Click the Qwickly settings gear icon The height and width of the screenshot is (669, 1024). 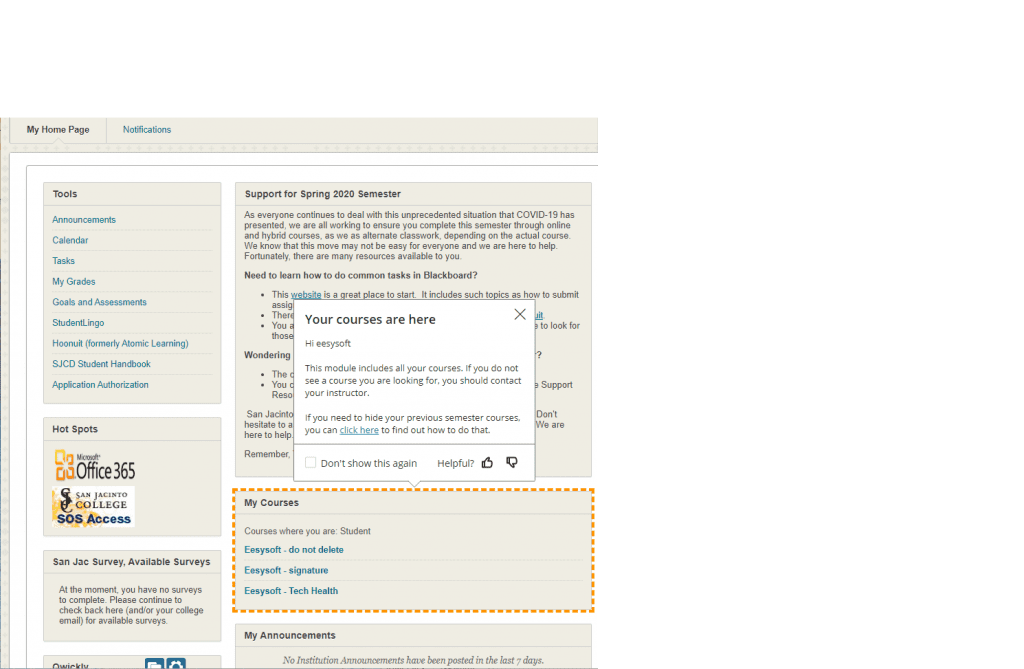175,663
